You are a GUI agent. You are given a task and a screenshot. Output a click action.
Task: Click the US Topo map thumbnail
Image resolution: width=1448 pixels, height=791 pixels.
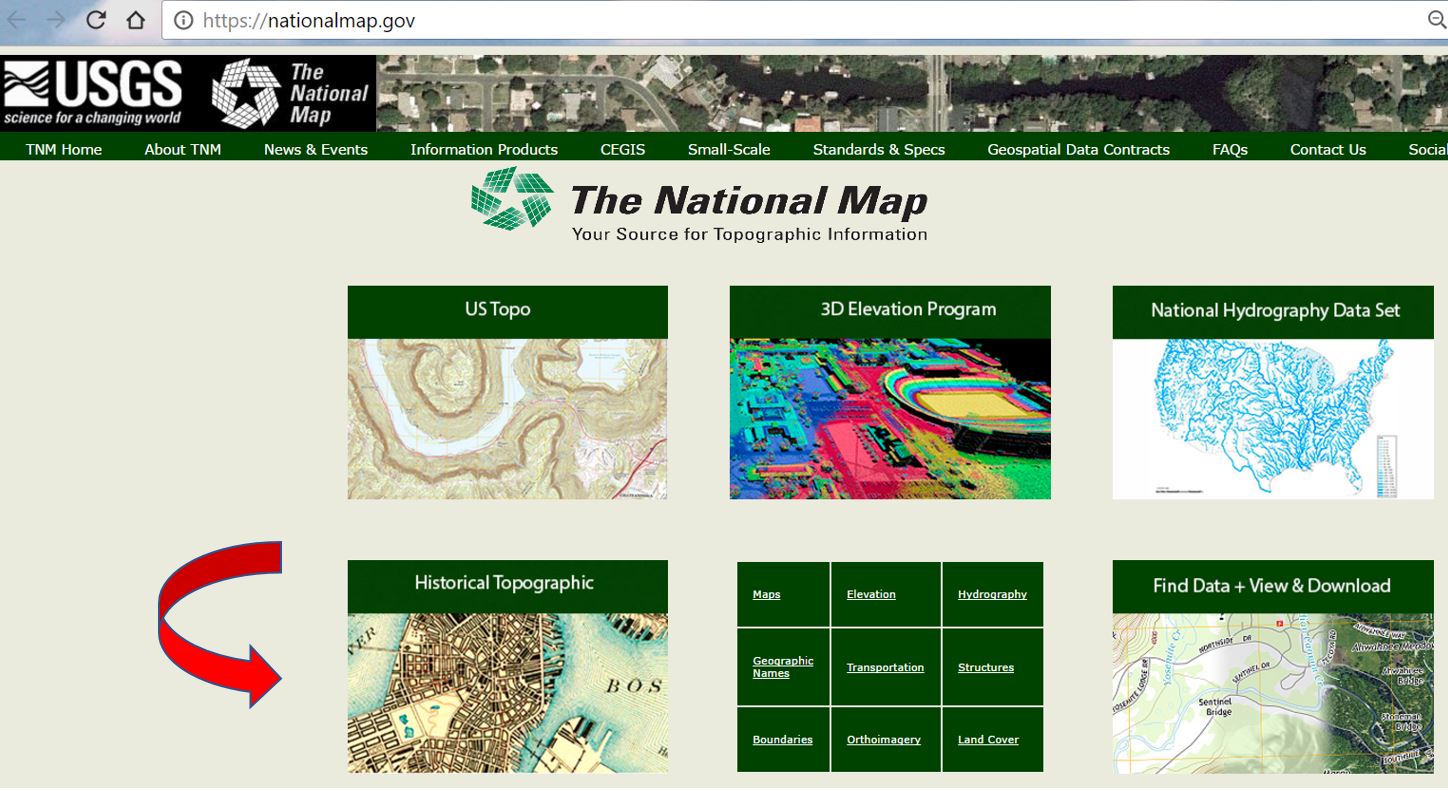pyautogui.click(x=507, y=418)
